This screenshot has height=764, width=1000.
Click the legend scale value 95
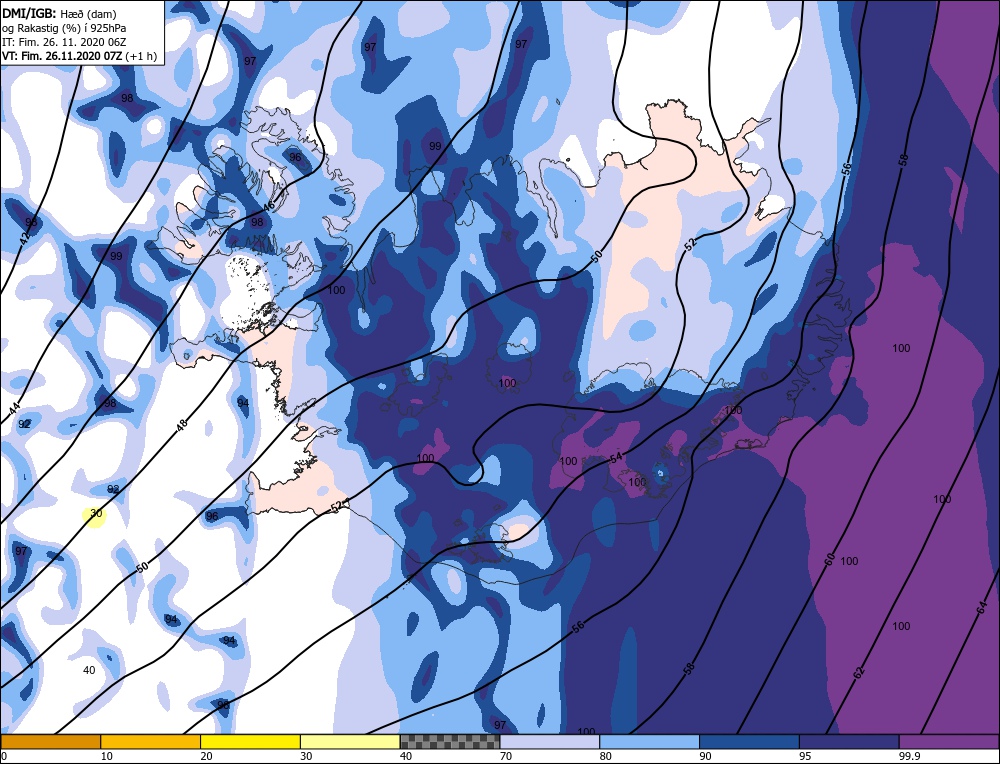pyautogui.click(x=805, y=756)
